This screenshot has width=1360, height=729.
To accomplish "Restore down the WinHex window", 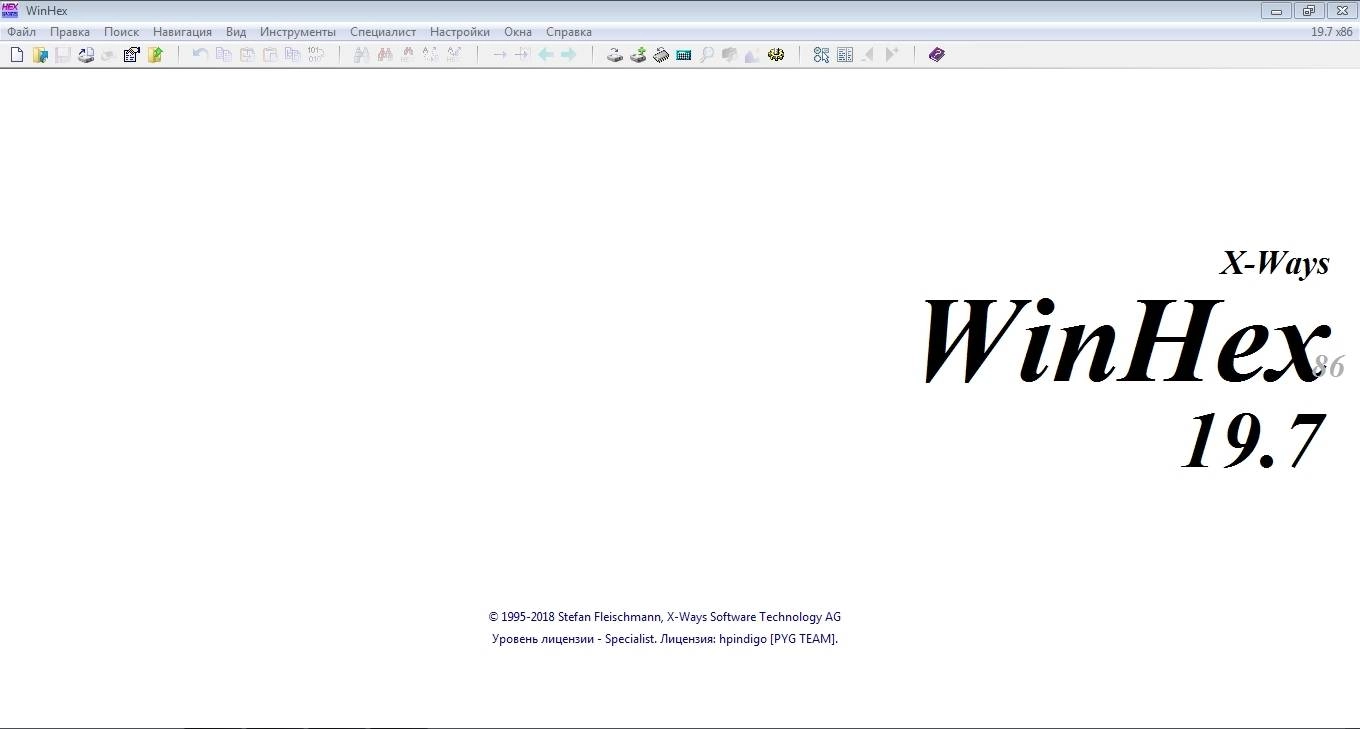I will [x=1308, y=11].
